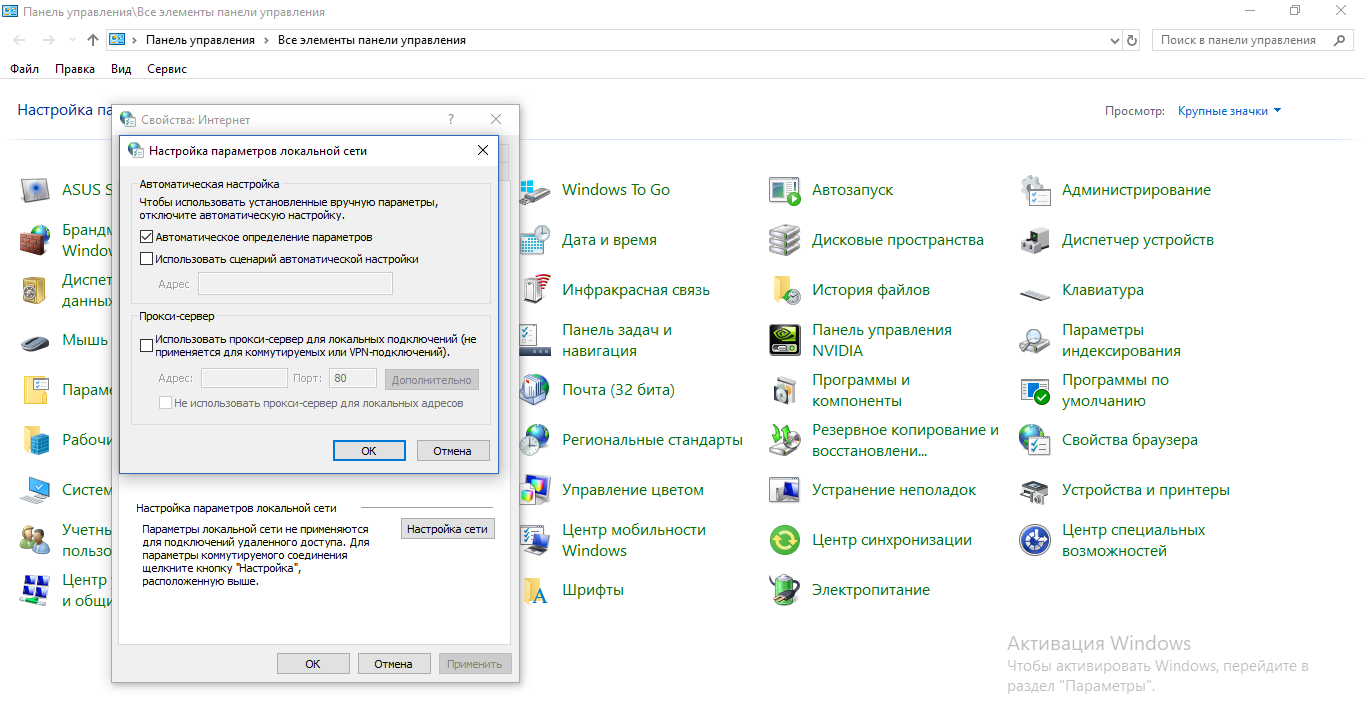Open the Правка menu
Image resolution: width=1365 pixels, height=728 pixels.
[x=75, y=69]
